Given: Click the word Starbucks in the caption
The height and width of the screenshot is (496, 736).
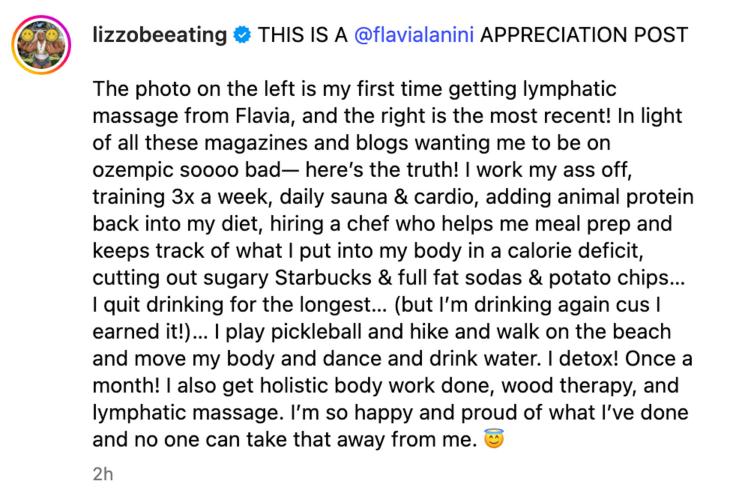Looking at the screenshot, I should pyautogui.click(x=323, y=278).
